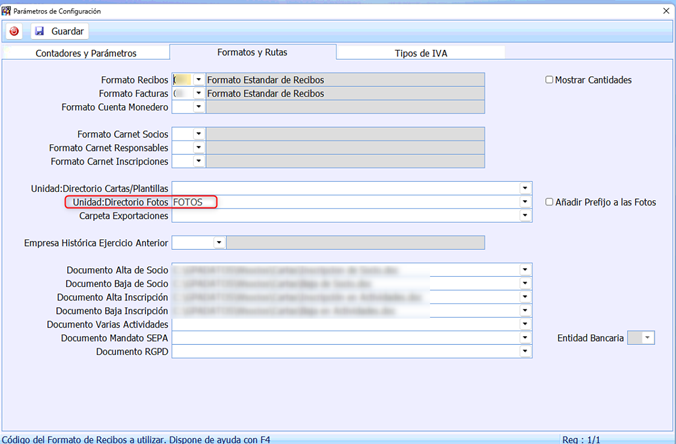
Task: Select the Formatos y Rutas tab
Action: (x=253, y=52)
